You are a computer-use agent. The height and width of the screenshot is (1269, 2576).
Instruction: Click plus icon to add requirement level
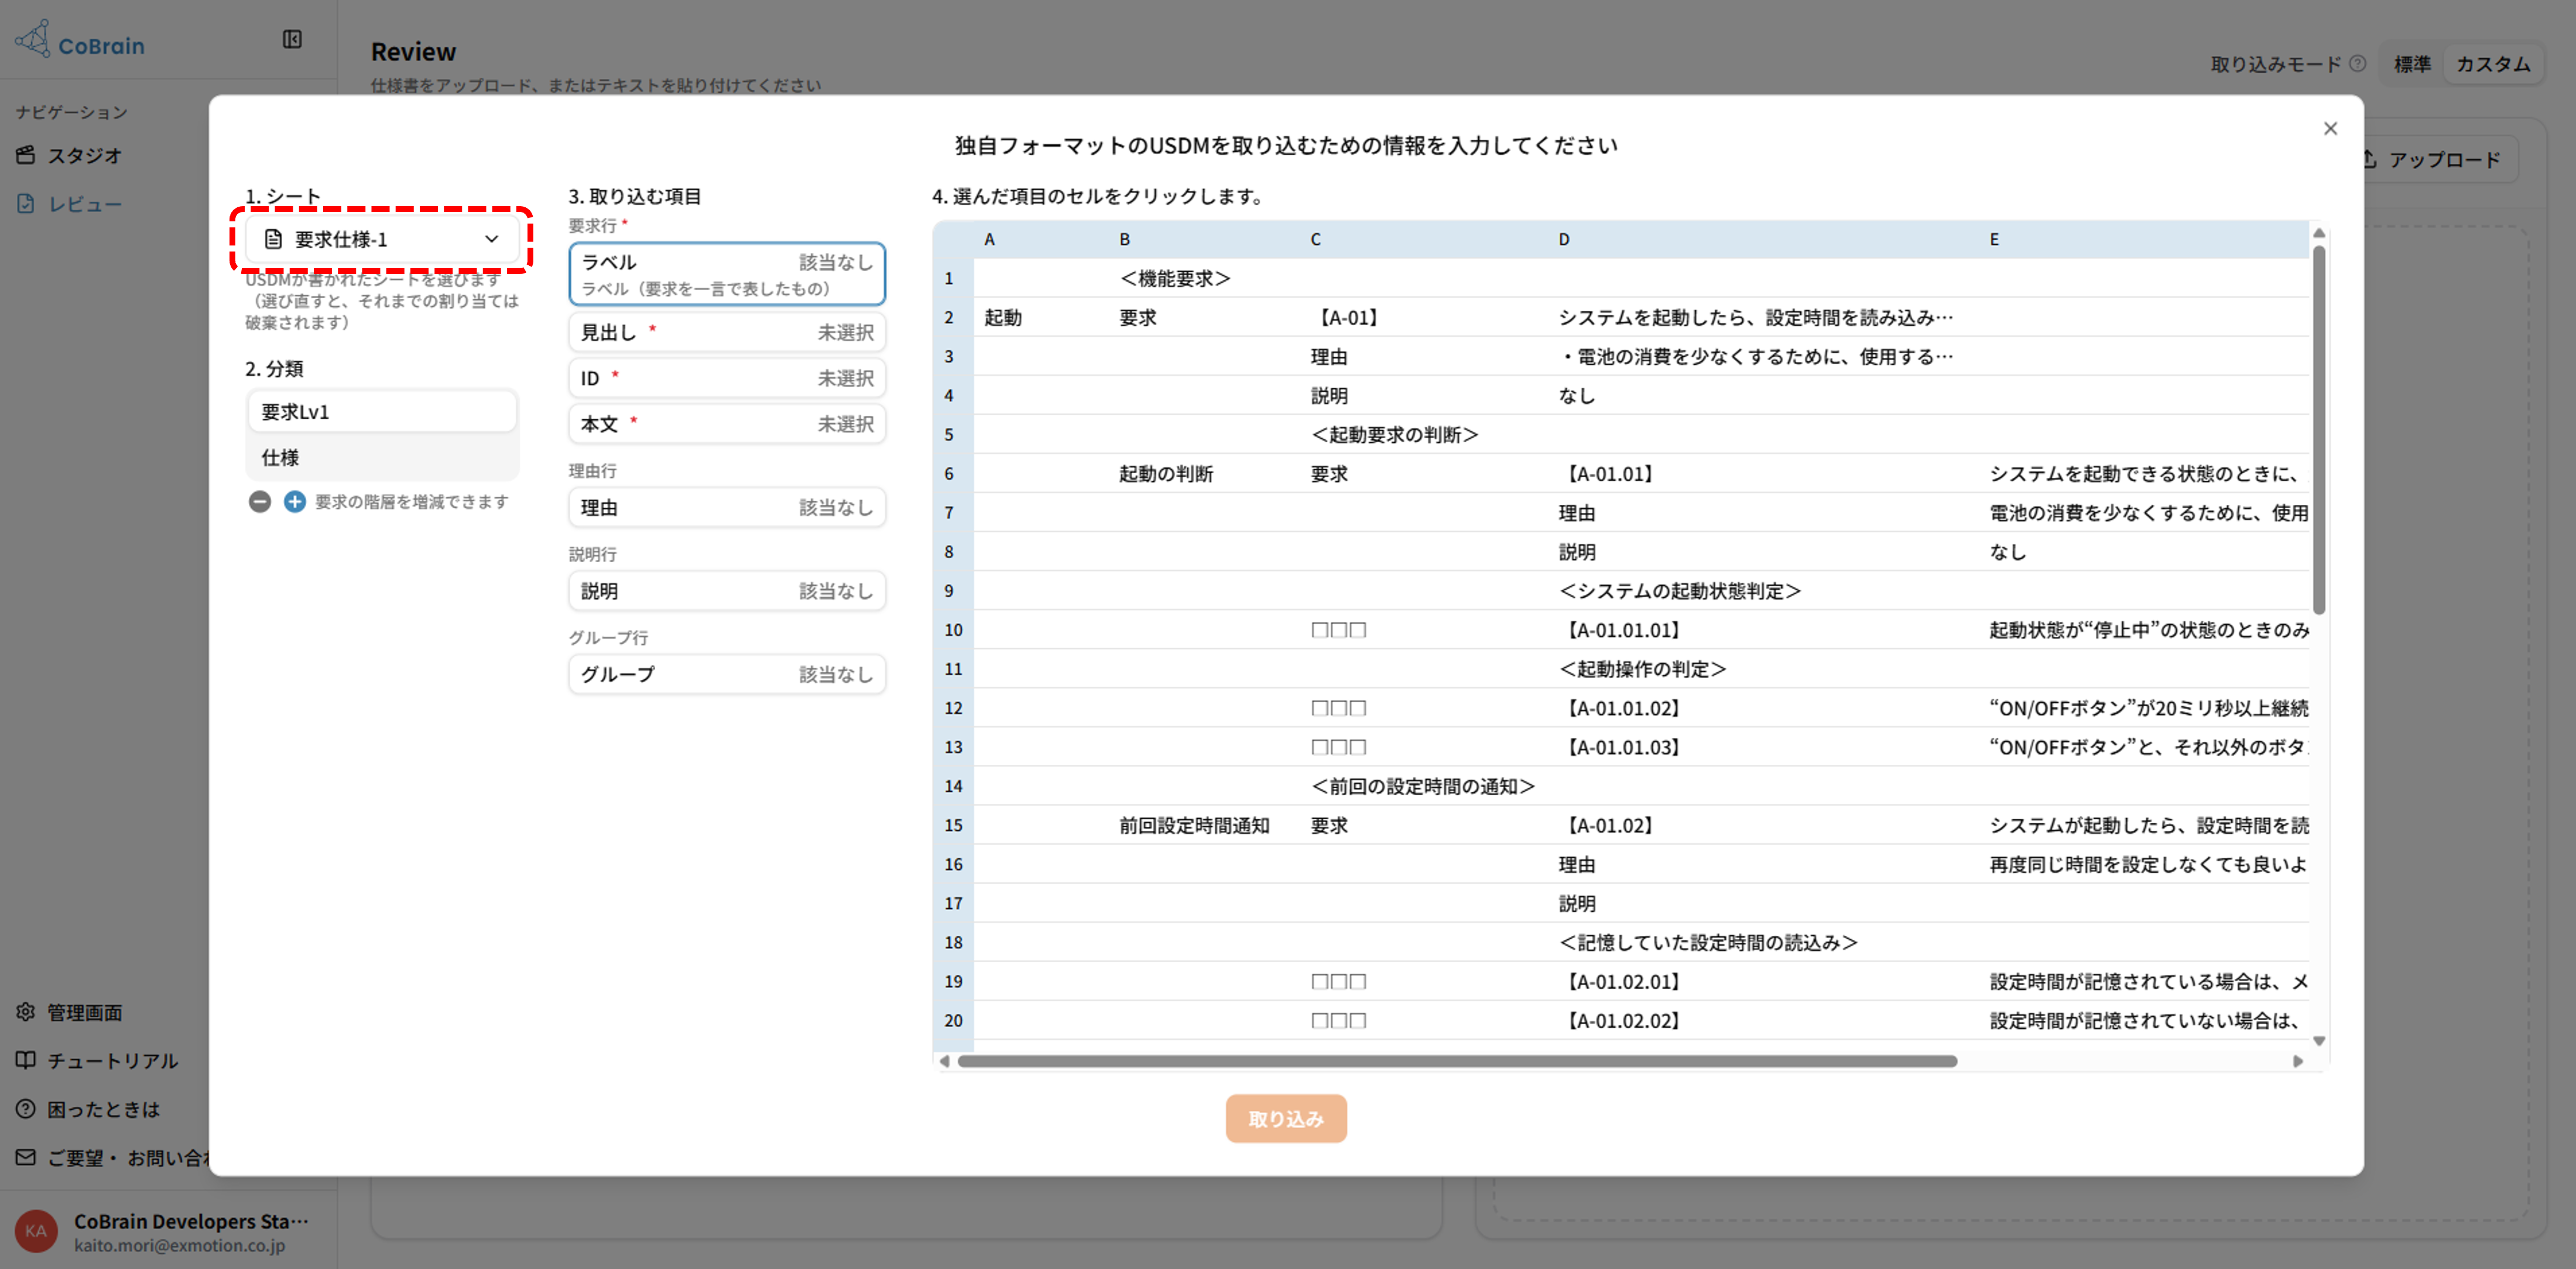coord(295,501)
